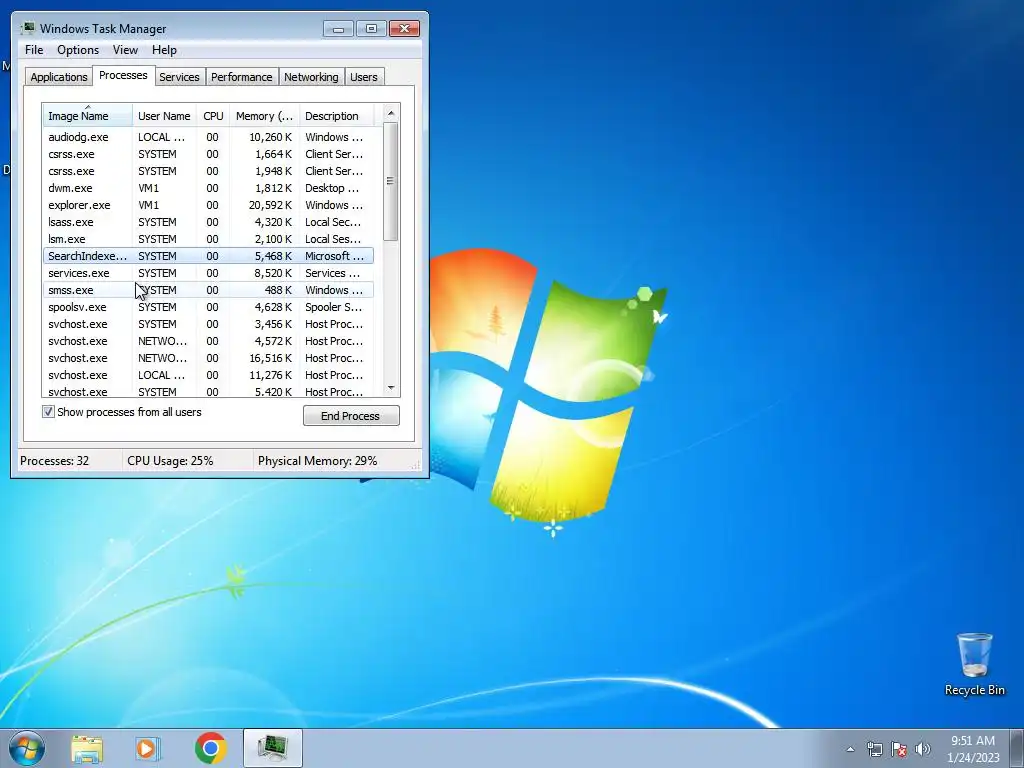Sort by User Name column header
Viewport: 1024px width, 768px height.
(165, 116)
